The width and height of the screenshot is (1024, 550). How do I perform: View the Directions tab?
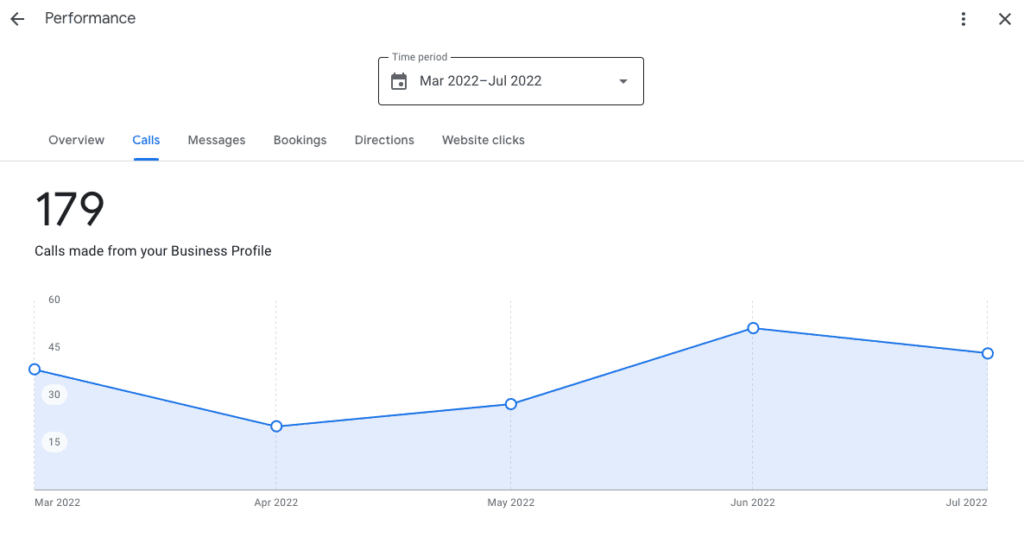point(384,140)
